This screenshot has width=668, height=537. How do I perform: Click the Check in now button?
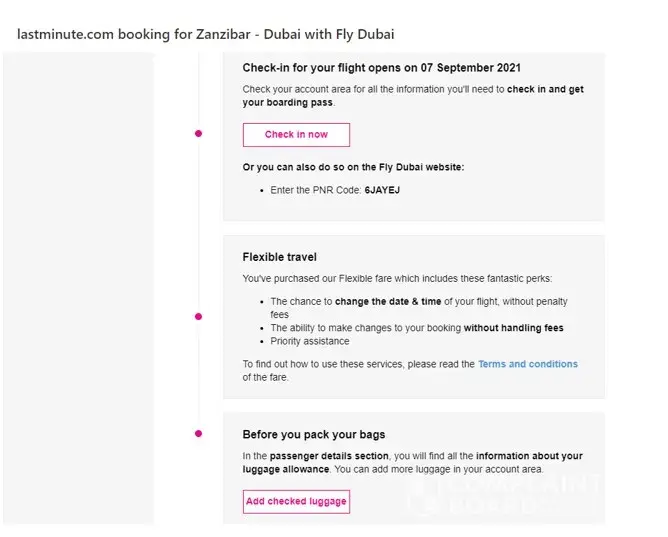pos(296,134)
